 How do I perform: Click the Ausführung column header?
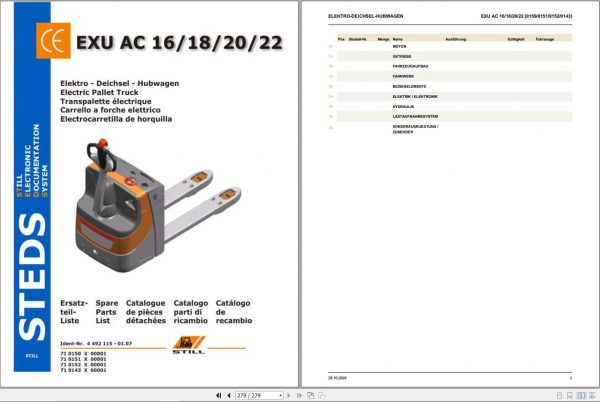[x=456, y=39]
